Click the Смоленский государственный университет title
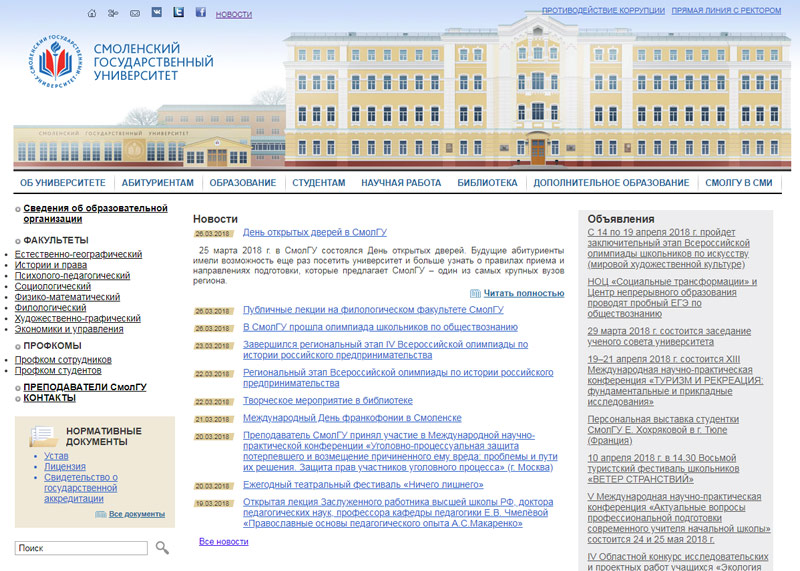The width and height of the screenshot is (800, 571). [x=153, y=62]
